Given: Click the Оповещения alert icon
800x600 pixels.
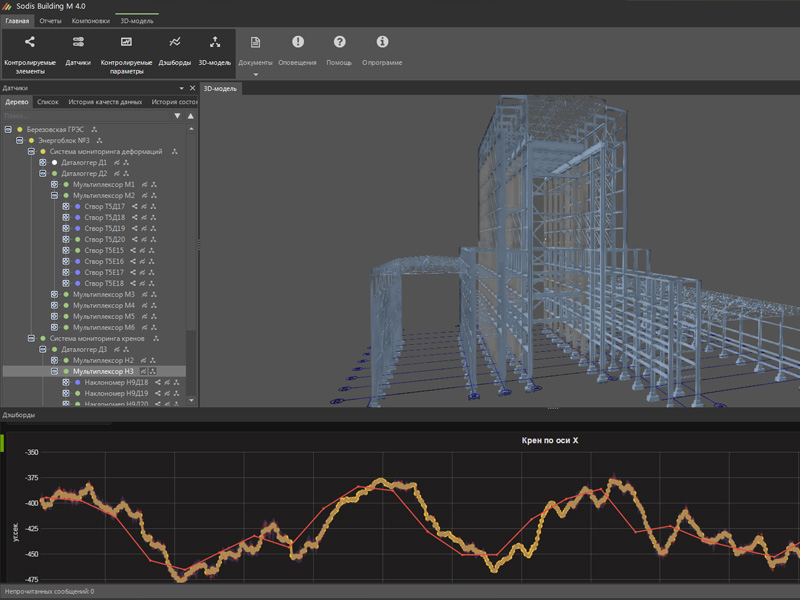Looking at the screenshot, I should (298, 42).
